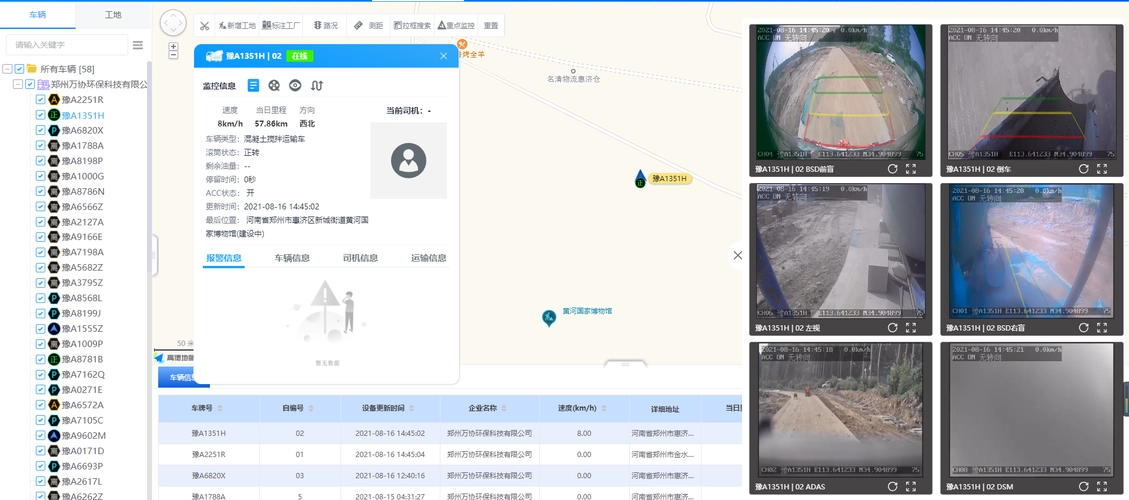Toggle the 所有车辆 checkbox
The height and width of the screenshot is (500, 1129).
(x=19, y=69)
